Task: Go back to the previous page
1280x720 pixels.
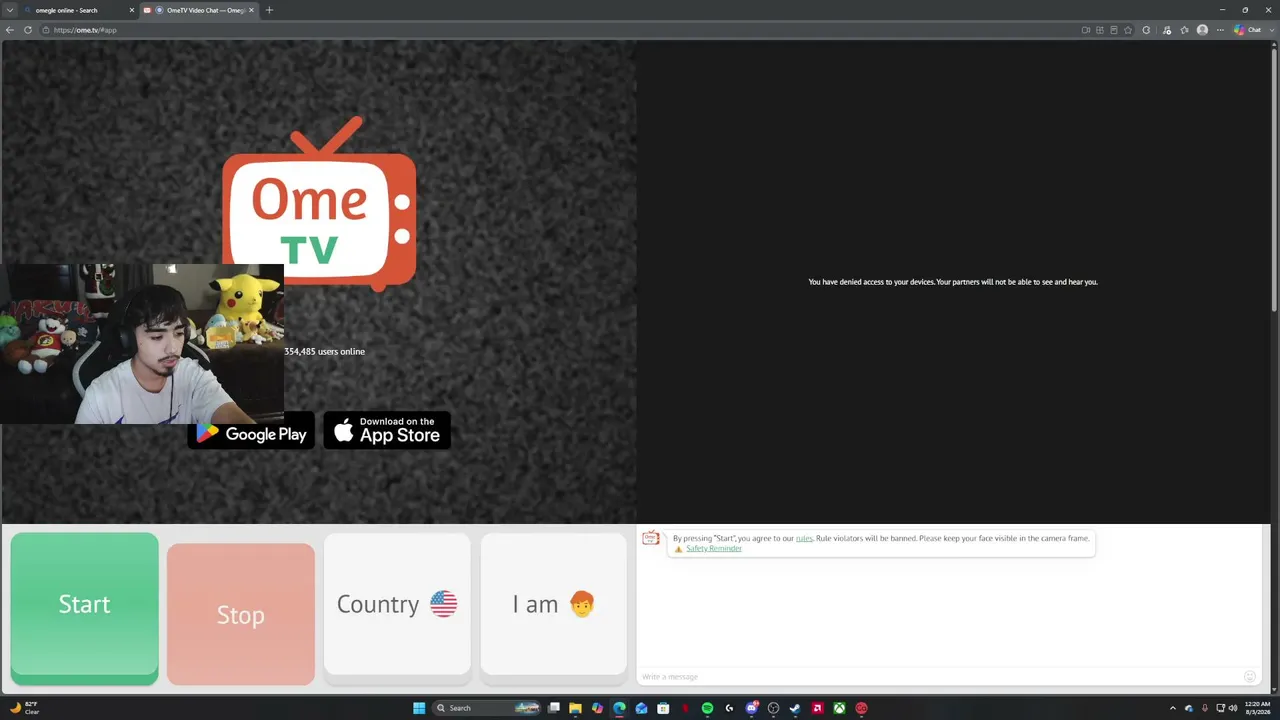Action: pyautogui.click(x=10, y=30)
